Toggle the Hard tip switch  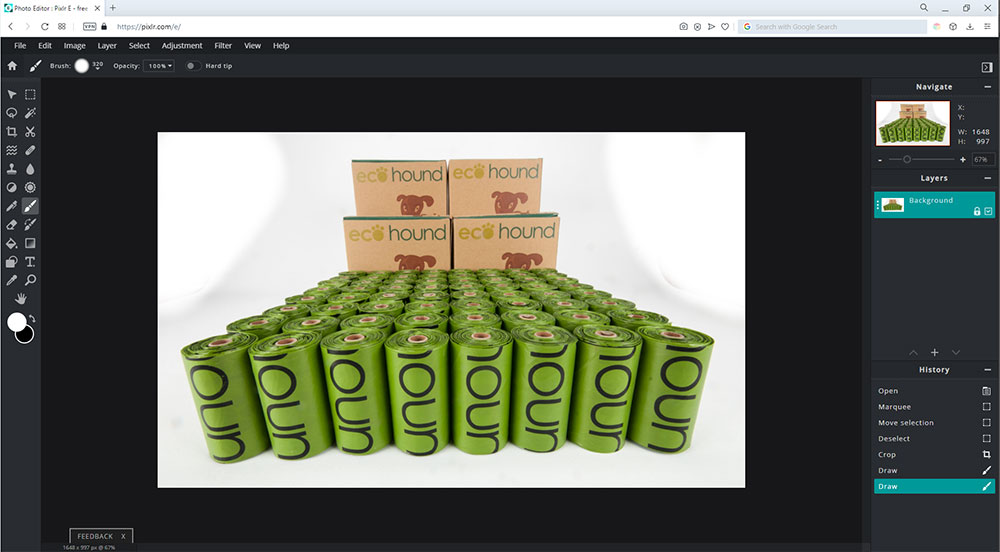tap(192, 66)
